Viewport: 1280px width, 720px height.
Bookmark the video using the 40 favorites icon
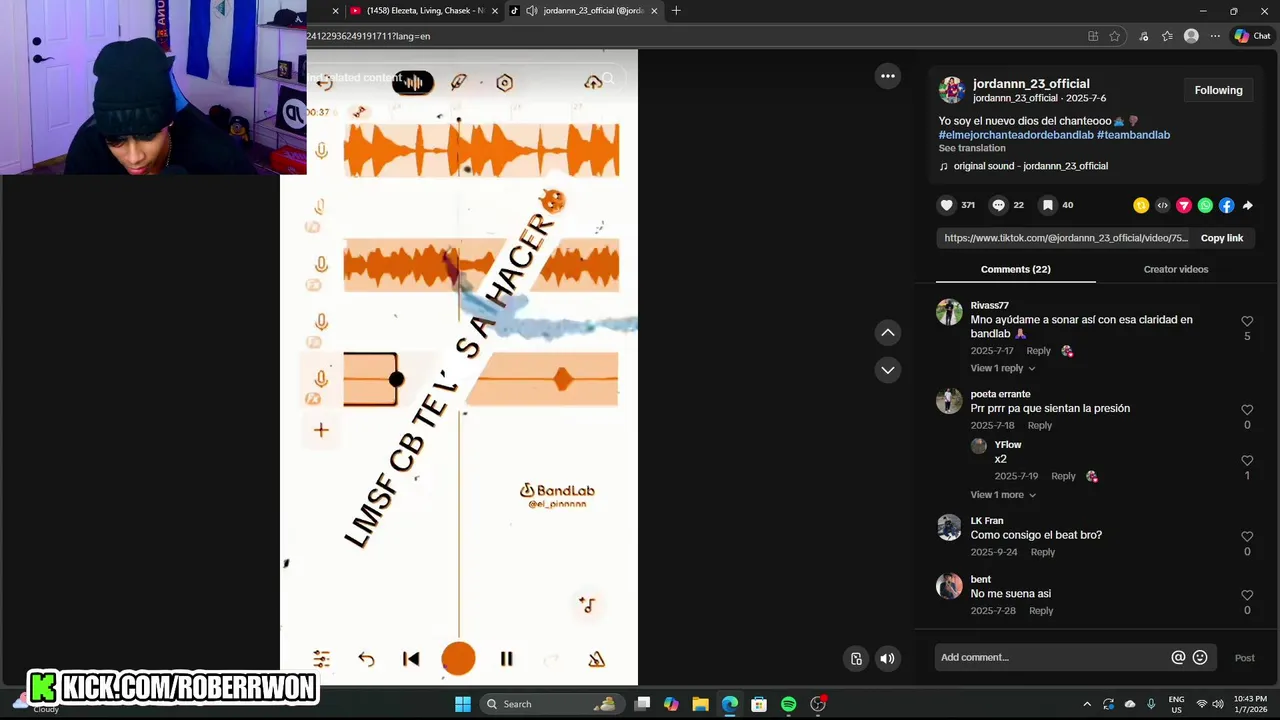click(1047, 205)
